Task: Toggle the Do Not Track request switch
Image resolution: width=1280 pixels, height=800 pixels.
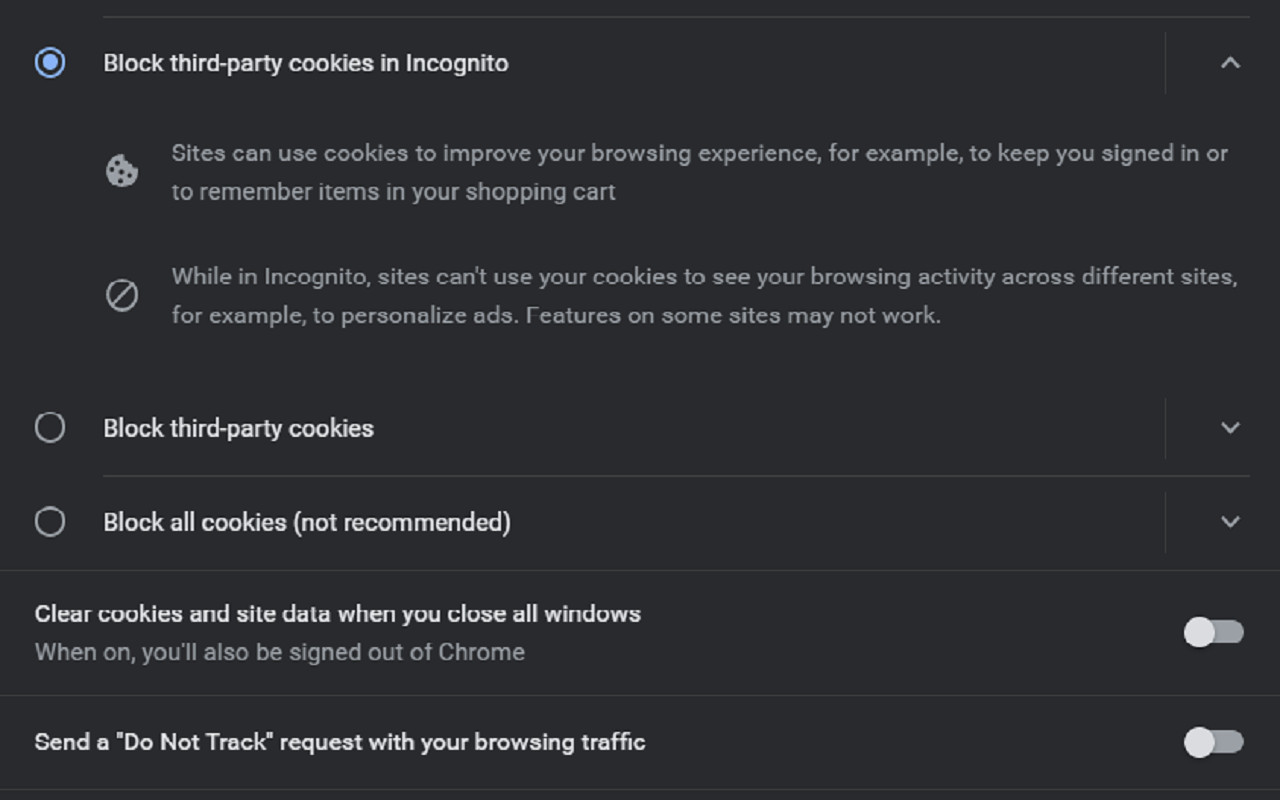Action: pyautogui.click(x=1213, y=742)
